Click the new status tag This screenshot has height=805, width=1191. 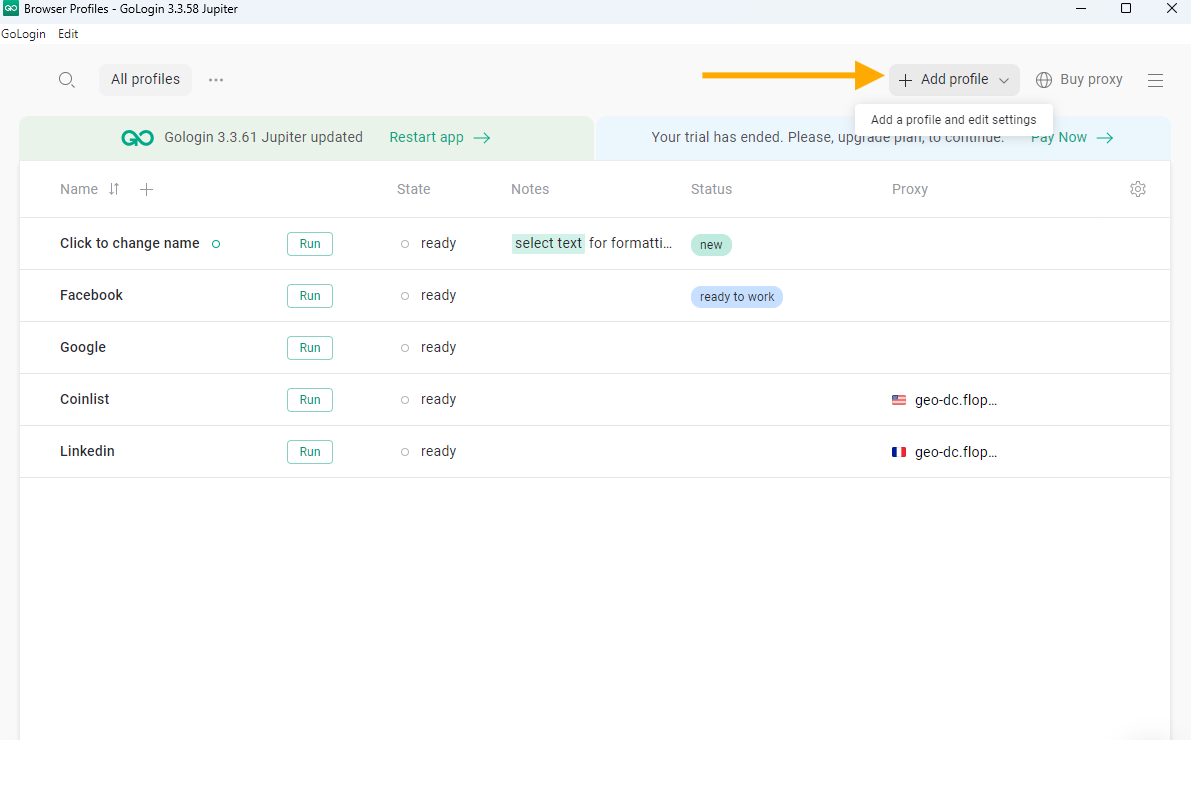pyautogui.click(x=711, y=245)
